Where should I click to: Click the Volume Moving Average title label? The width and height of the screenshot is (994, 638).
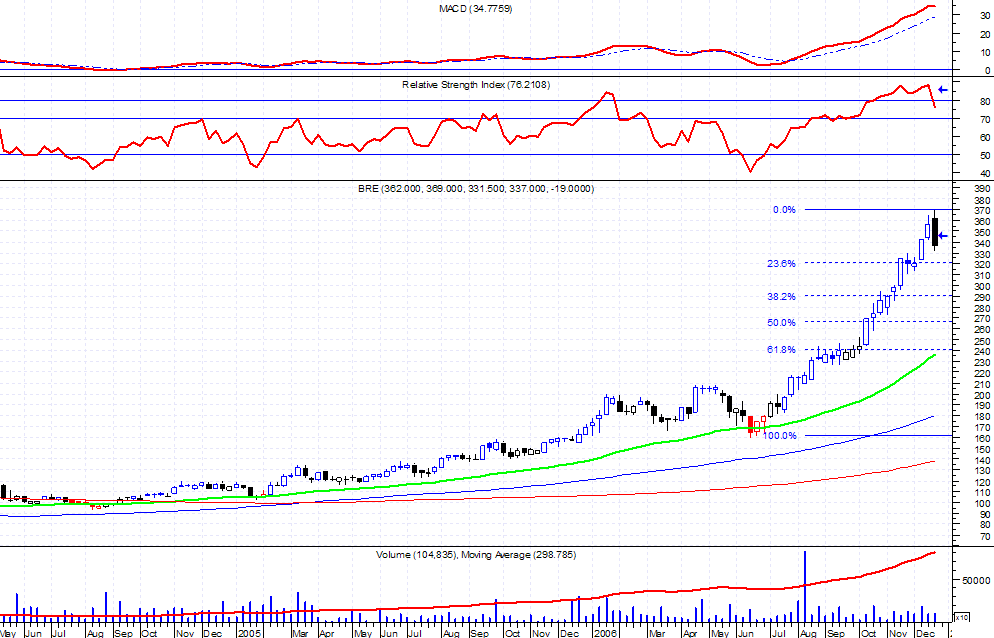coord(476,554)
